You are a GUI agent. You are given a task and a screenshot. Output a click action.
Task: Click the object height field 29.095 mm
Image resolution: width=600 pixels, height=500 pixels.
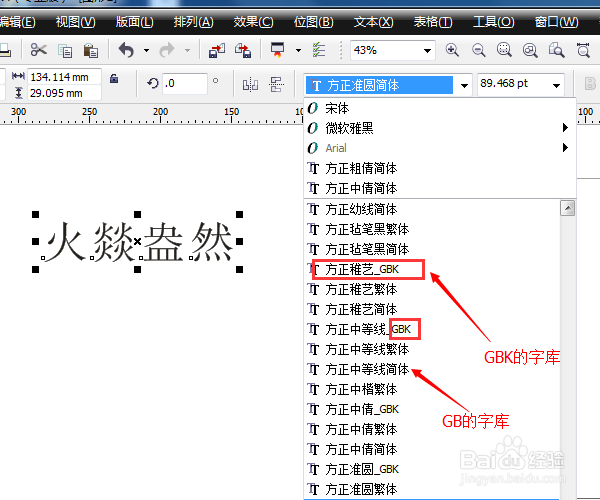(64, 93)
